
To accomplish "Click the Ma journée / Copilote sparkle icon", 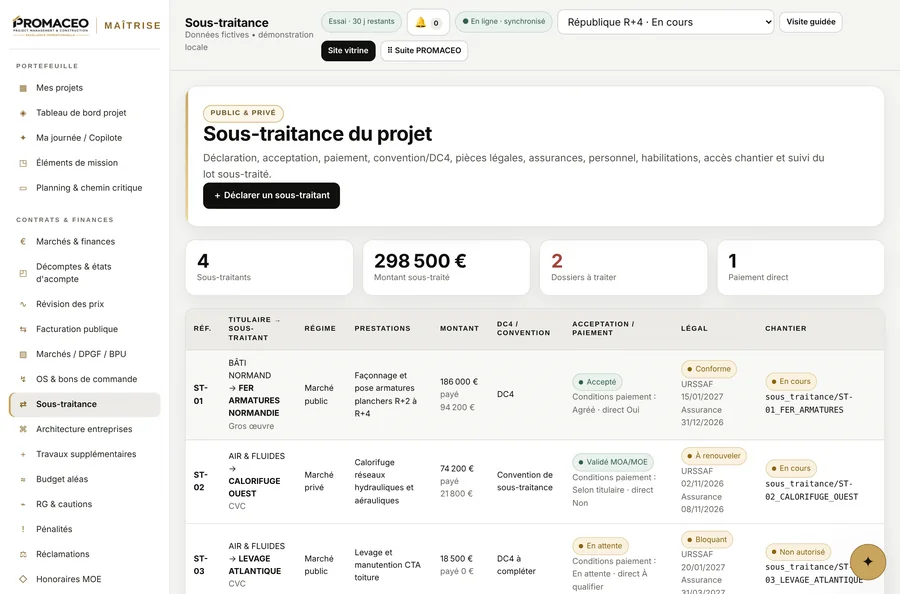I will (23, 138).
